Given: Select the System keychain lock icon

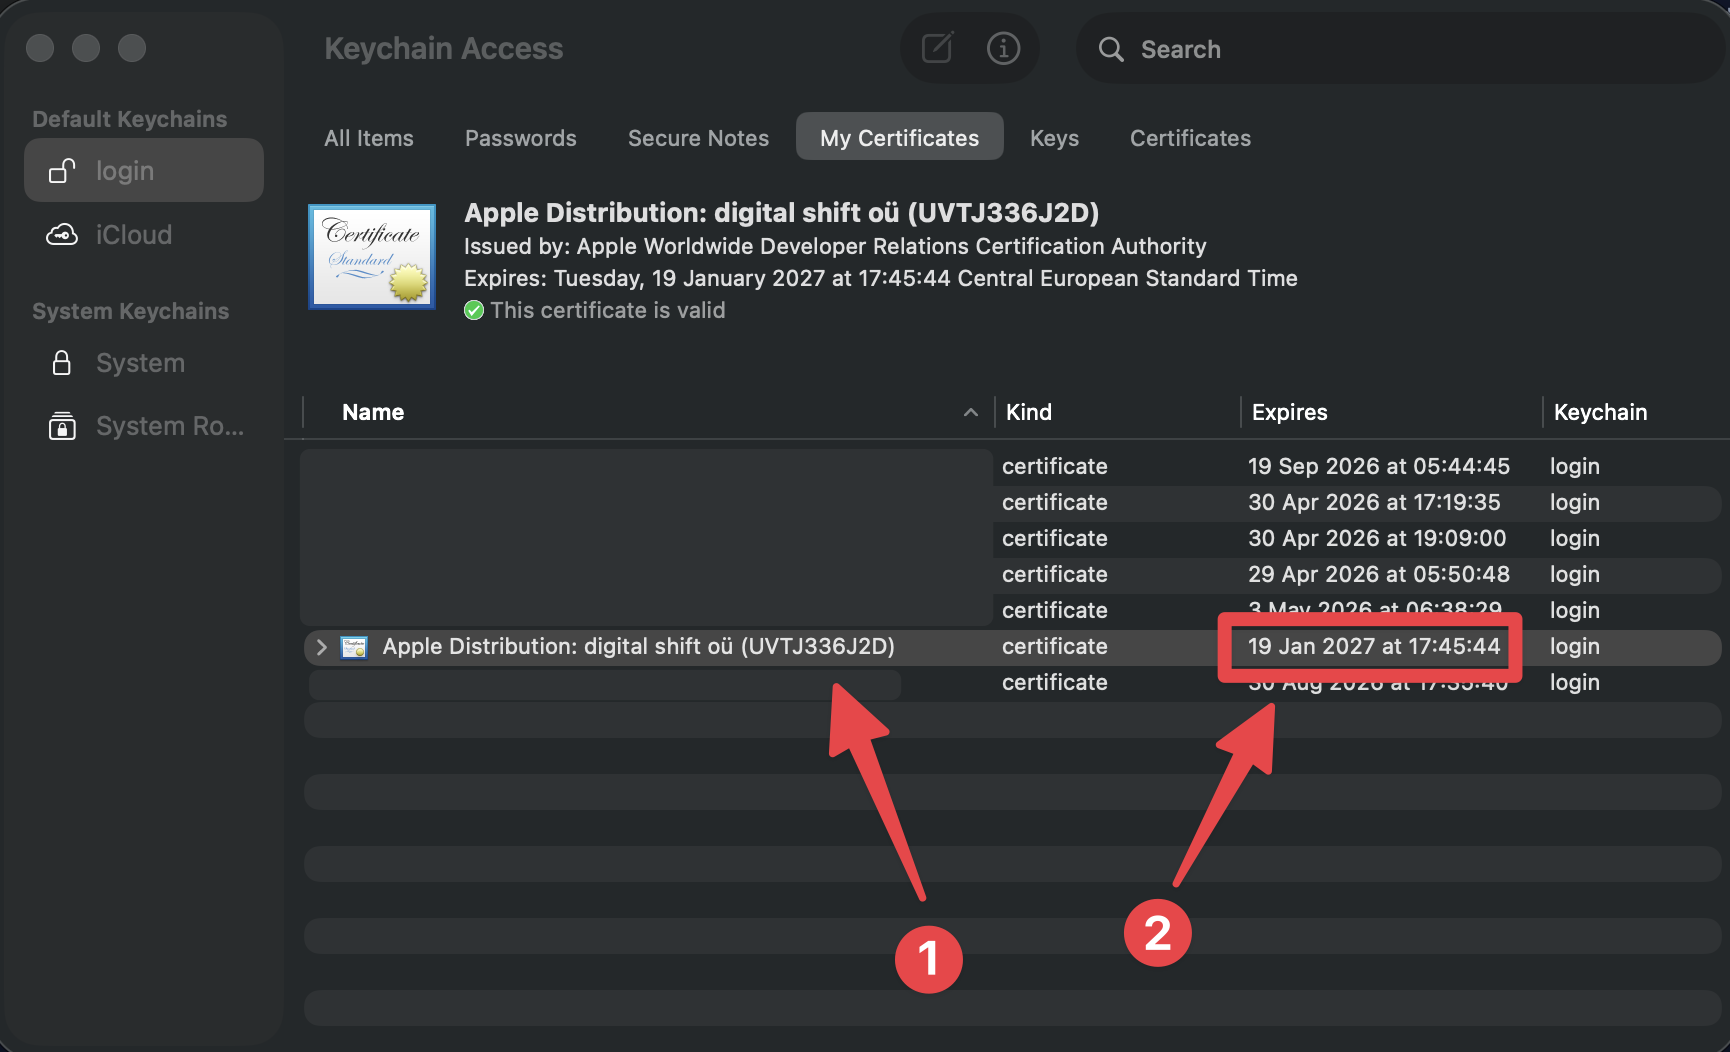Looking at the screenshot, I should coord(62,363).
